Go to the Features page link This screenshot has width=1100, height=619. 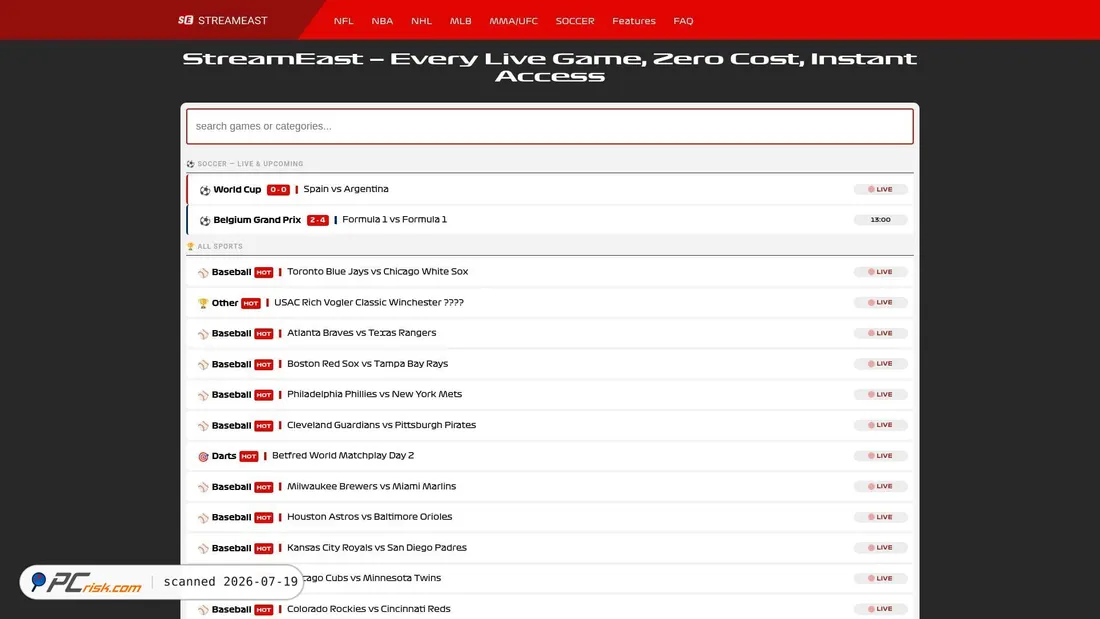click(x=633, y=21)
